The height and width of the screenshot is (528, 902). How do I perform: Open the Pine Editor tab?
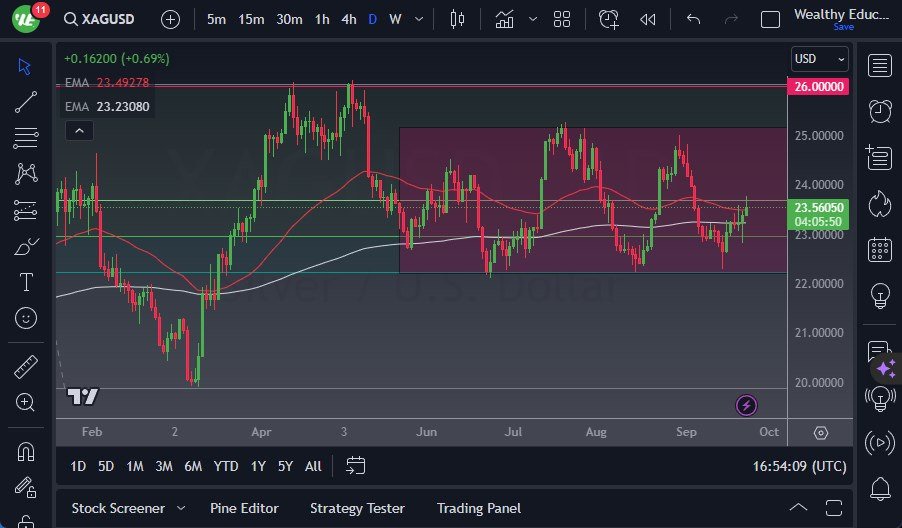(244, 508)
